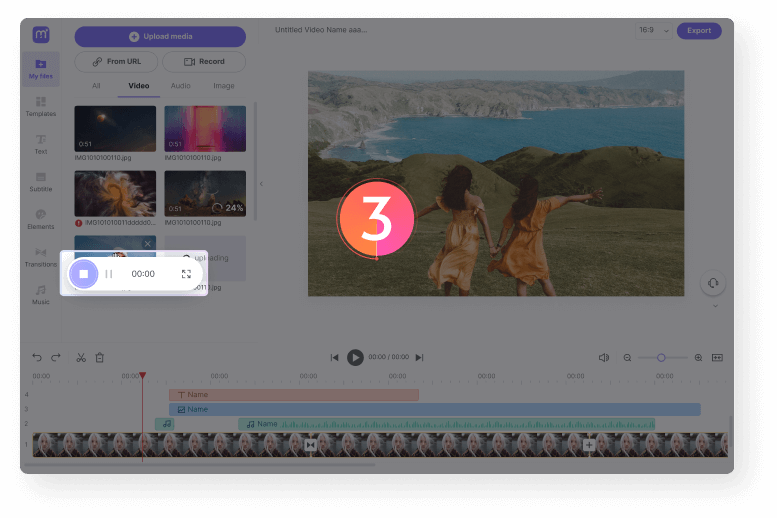Pause the recording
This screenshot has width=777, height=518.
(x=109, y=274)
